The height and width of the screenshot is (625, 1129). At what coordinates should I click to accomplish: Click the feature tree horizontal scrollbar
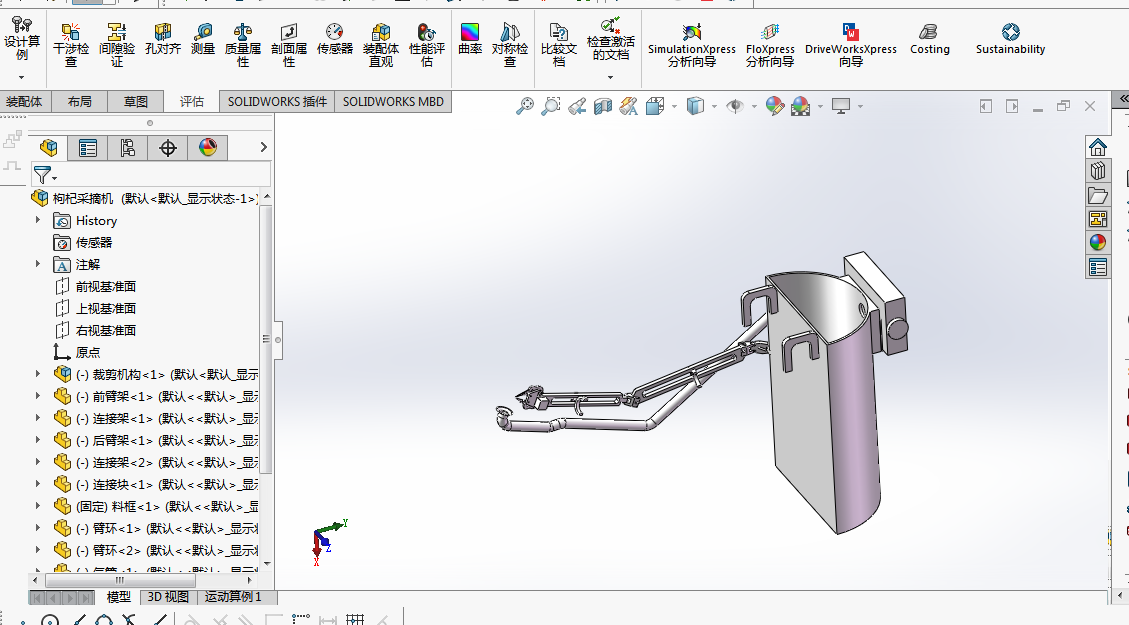point(120,580)
